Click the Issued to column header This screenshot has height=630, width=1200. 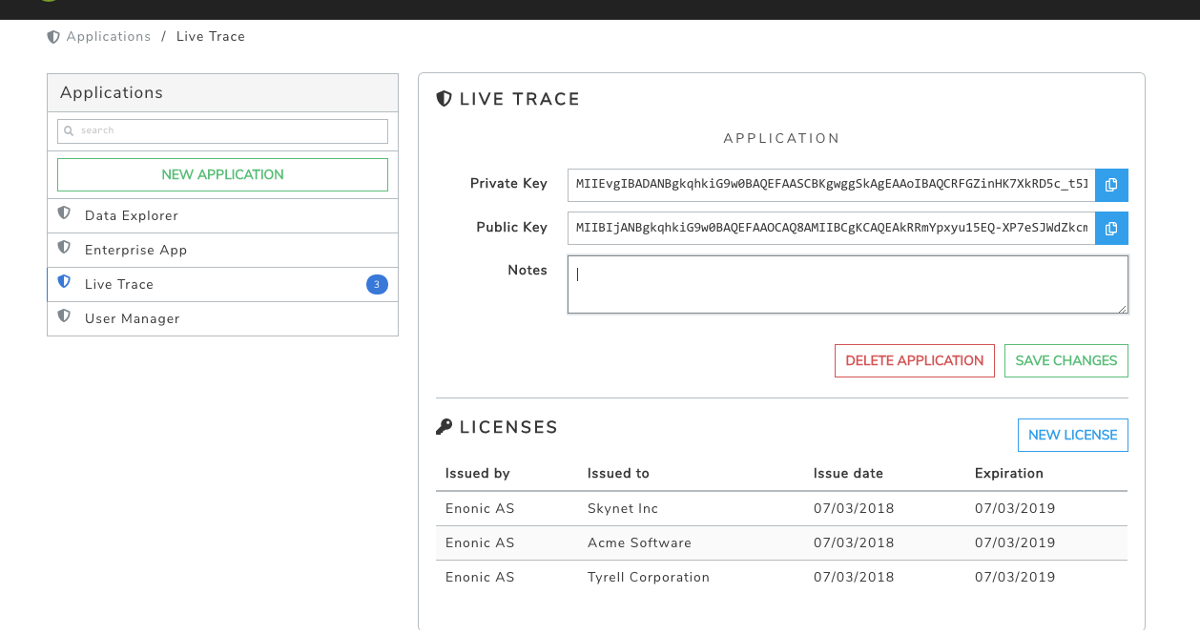coord(618,474)
